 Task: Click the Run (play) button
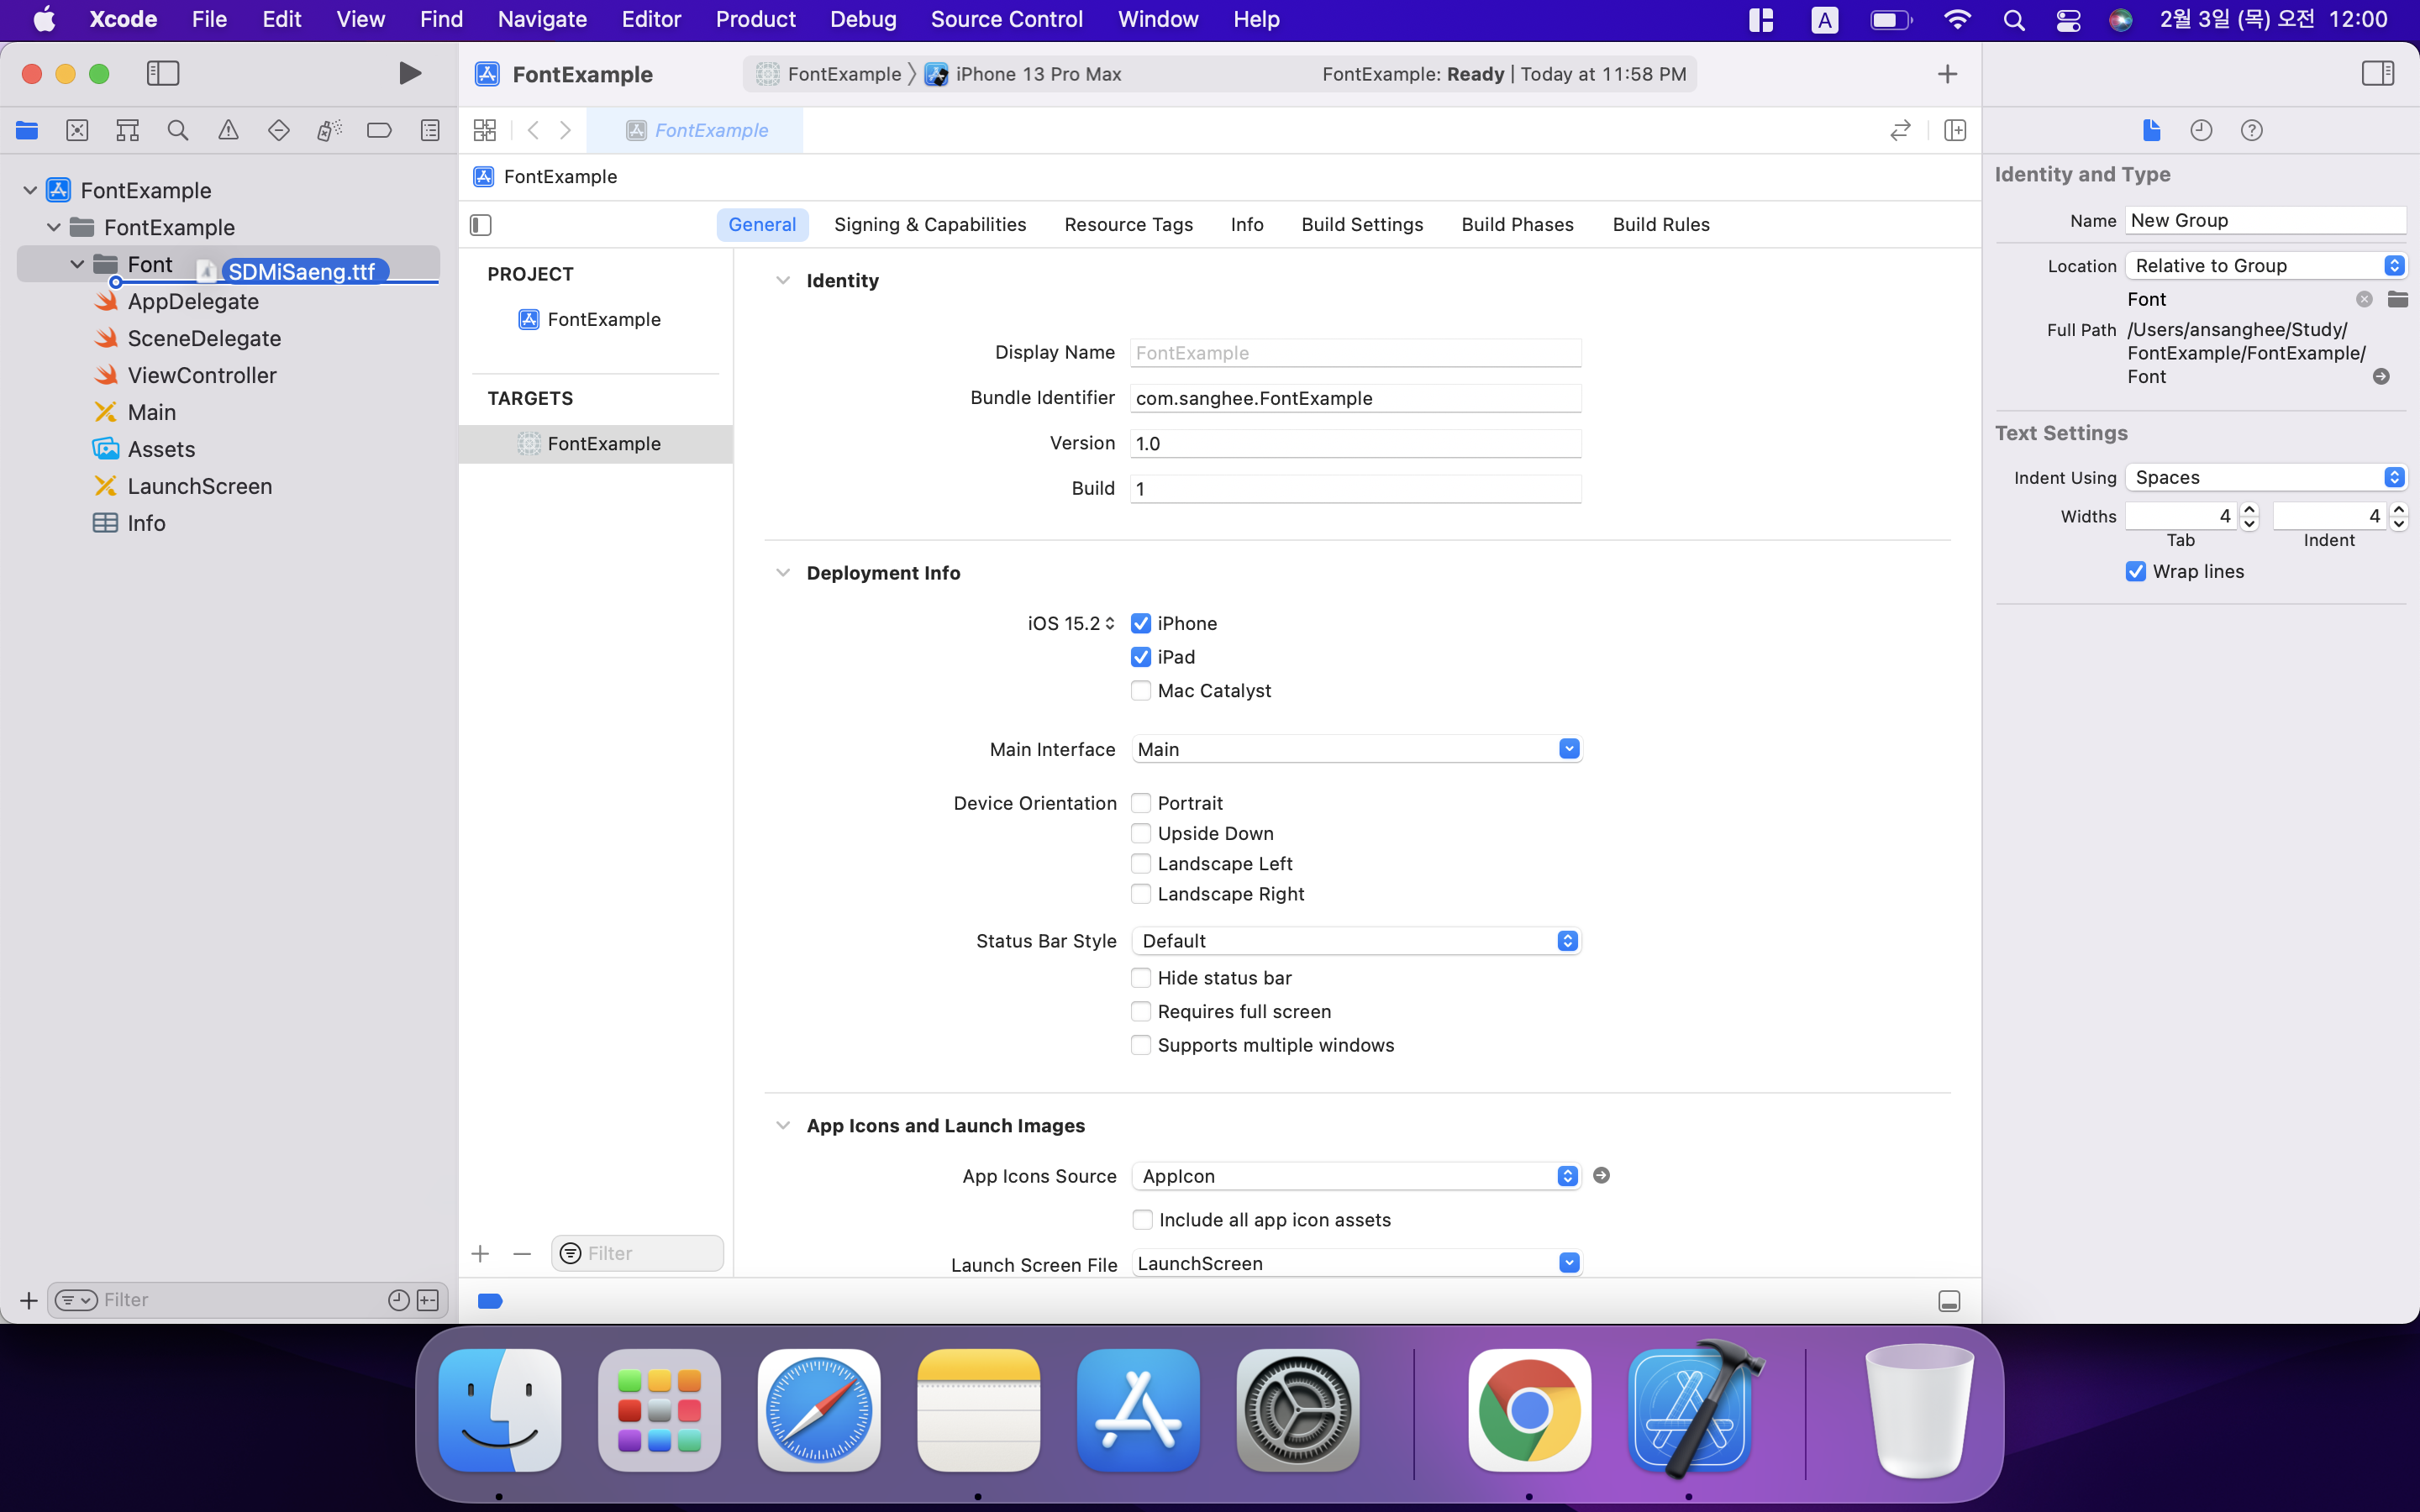(409, 73)
